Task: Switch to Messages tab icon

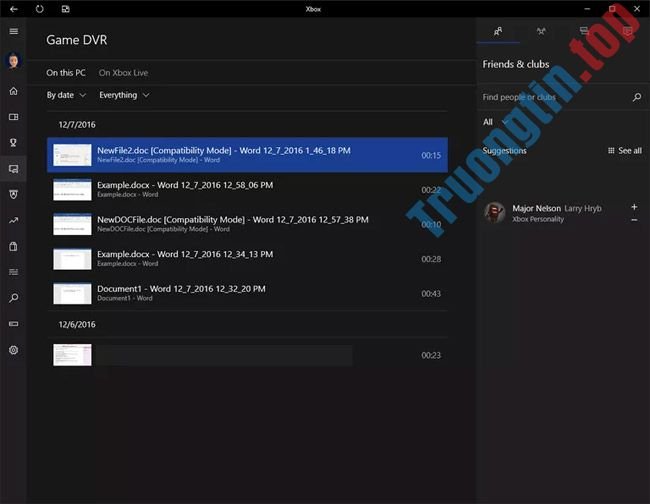Action: click(584, 31)
